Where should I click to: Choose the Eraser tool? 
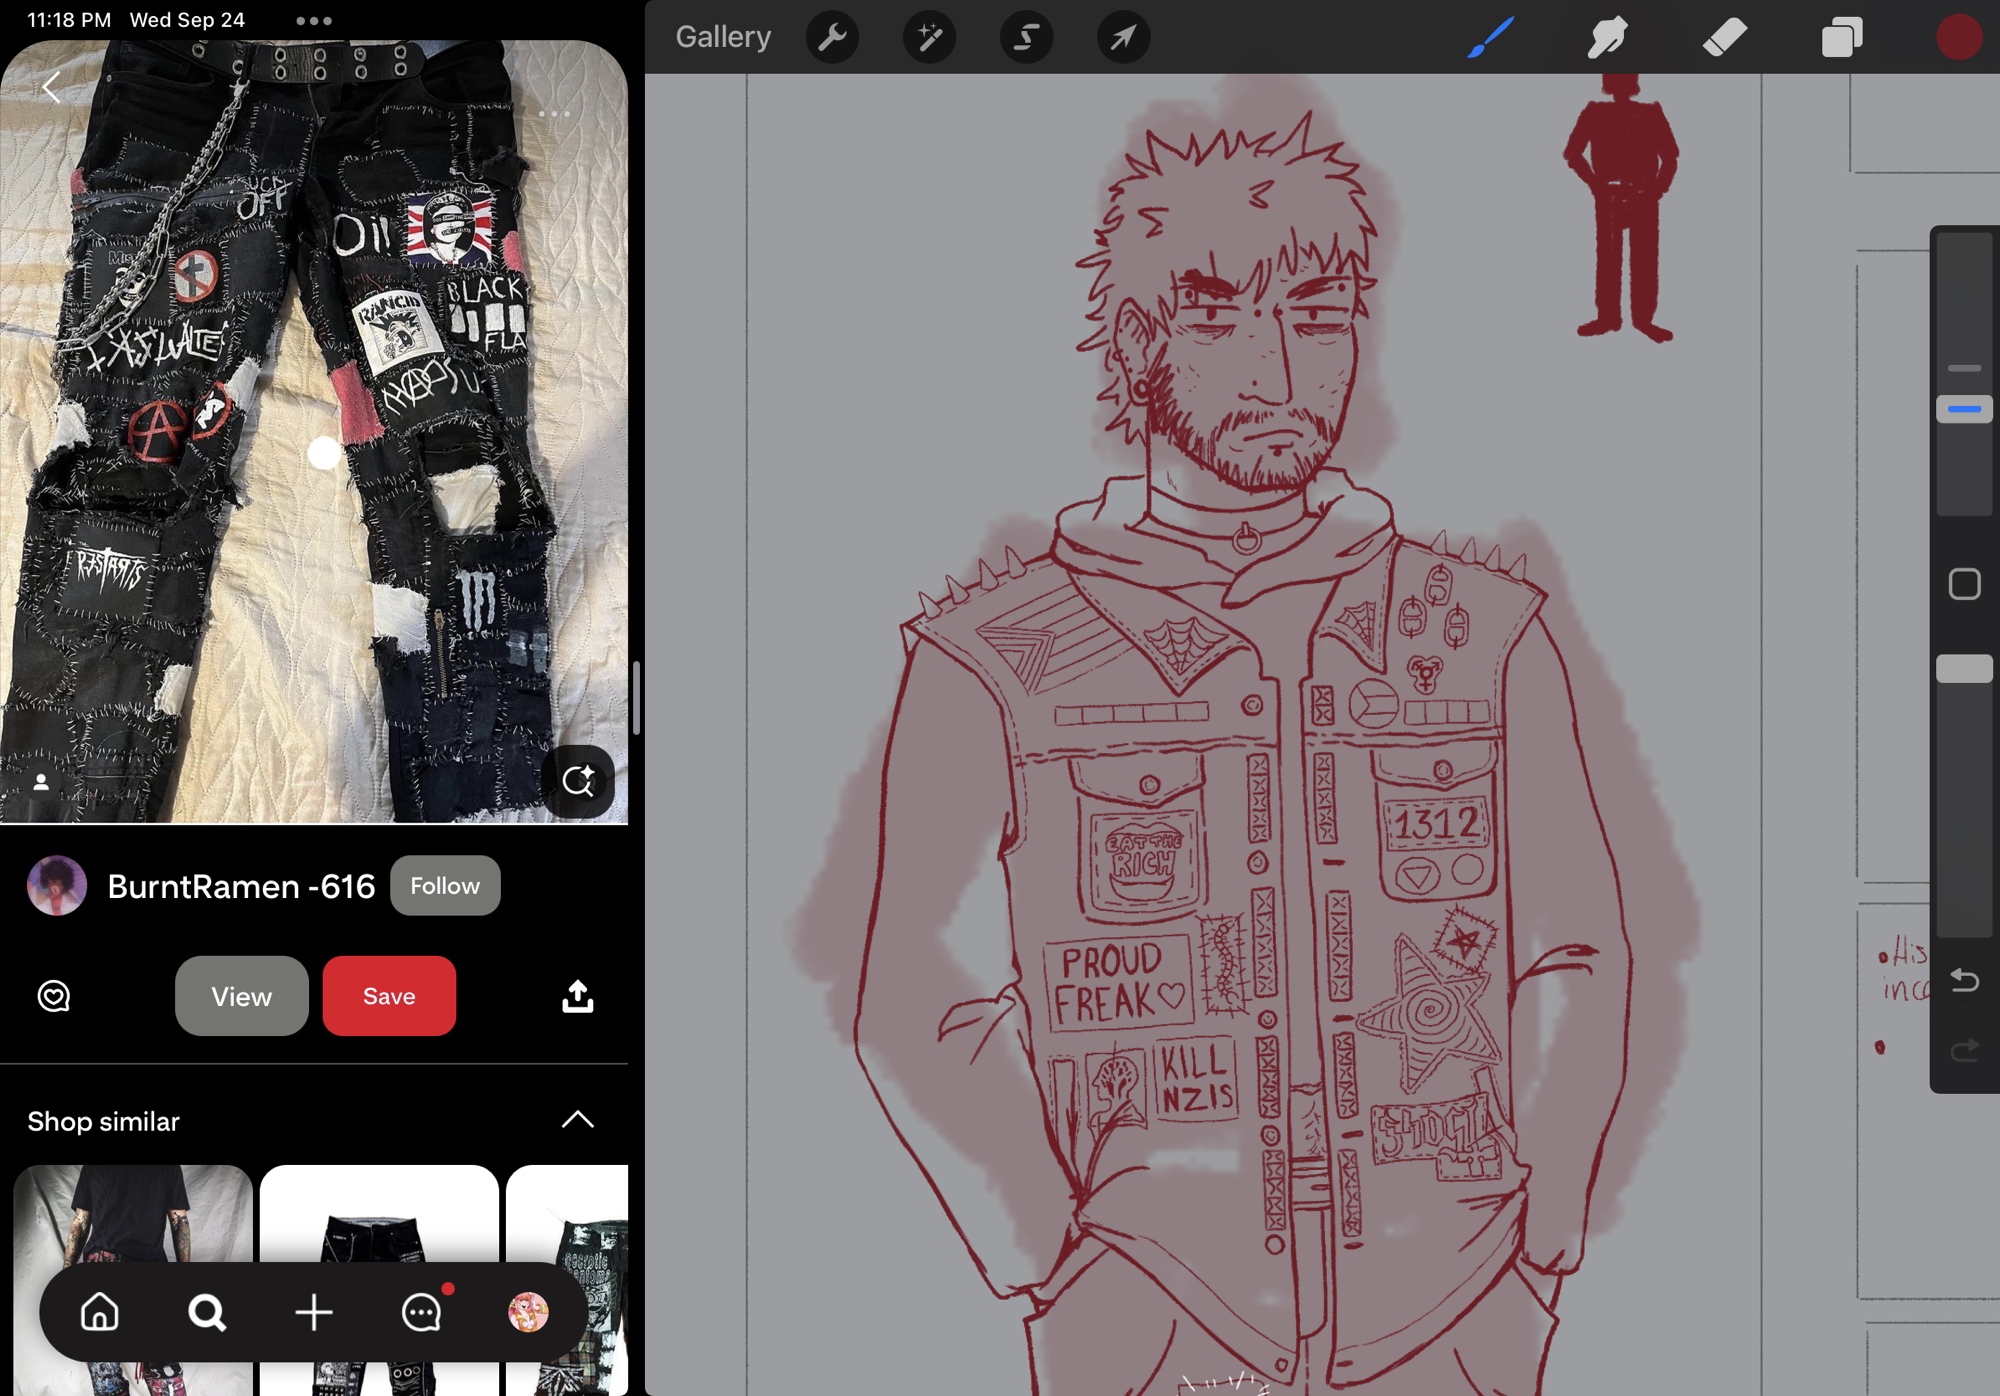click(1724, 38)
